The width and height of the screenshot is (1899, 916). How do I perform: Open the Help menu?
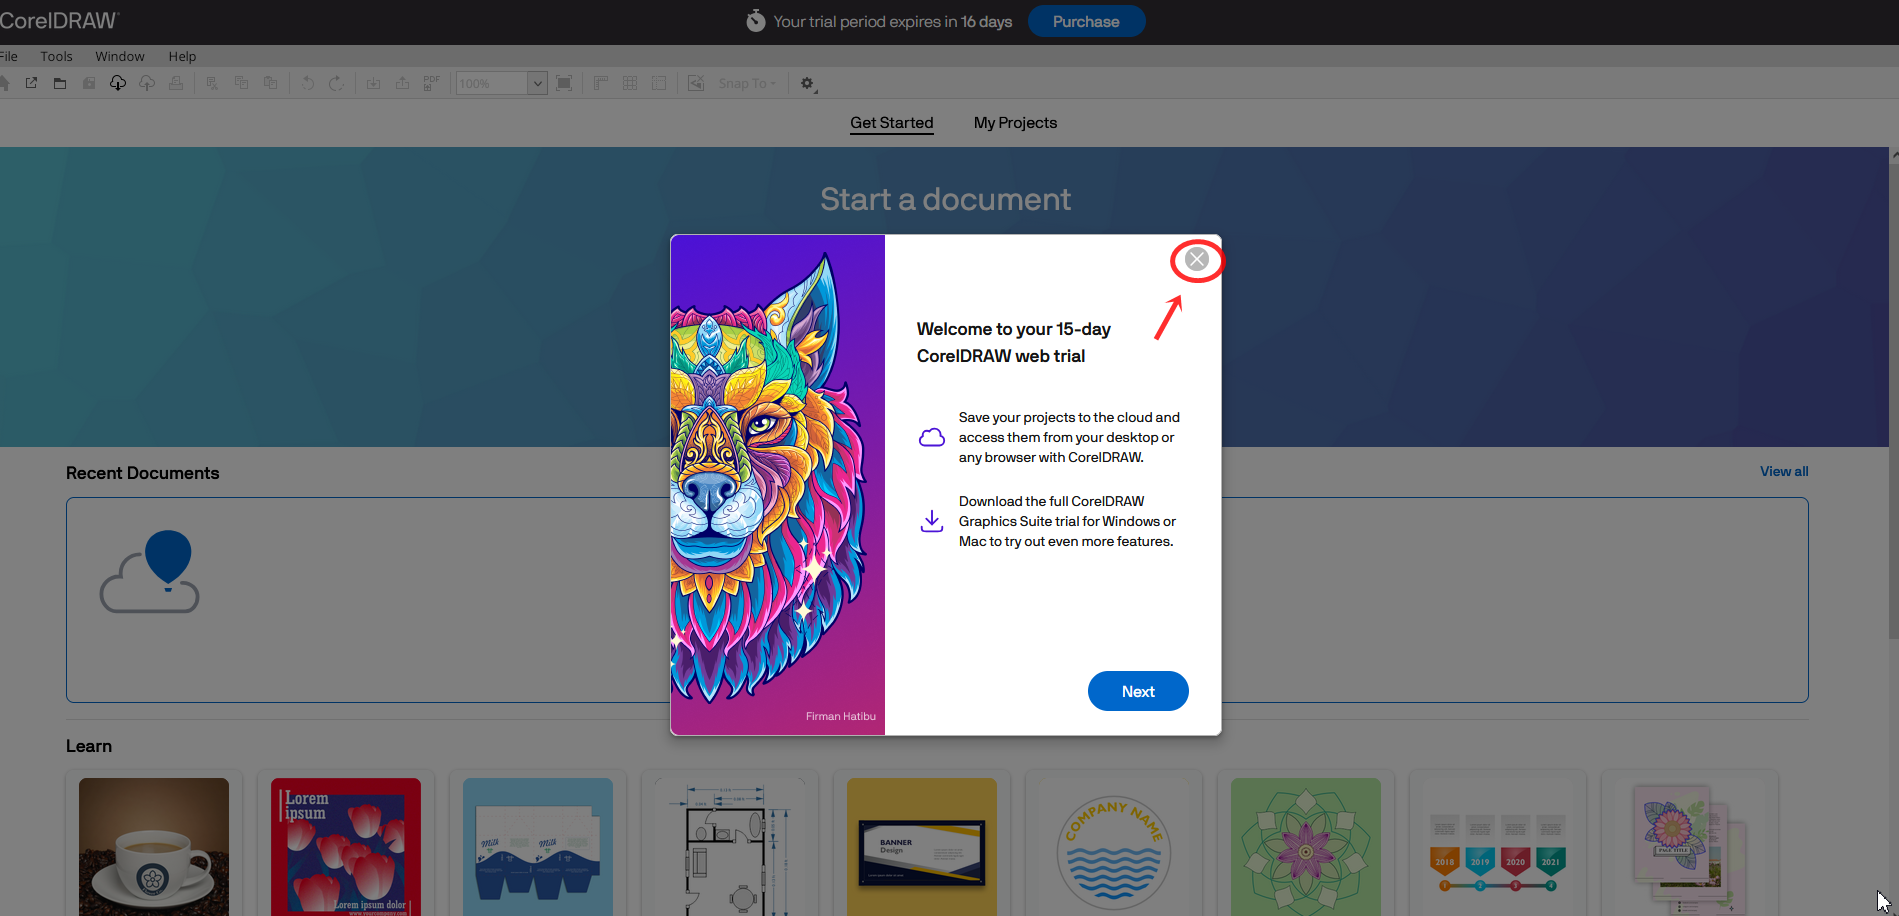click(182, 56)
